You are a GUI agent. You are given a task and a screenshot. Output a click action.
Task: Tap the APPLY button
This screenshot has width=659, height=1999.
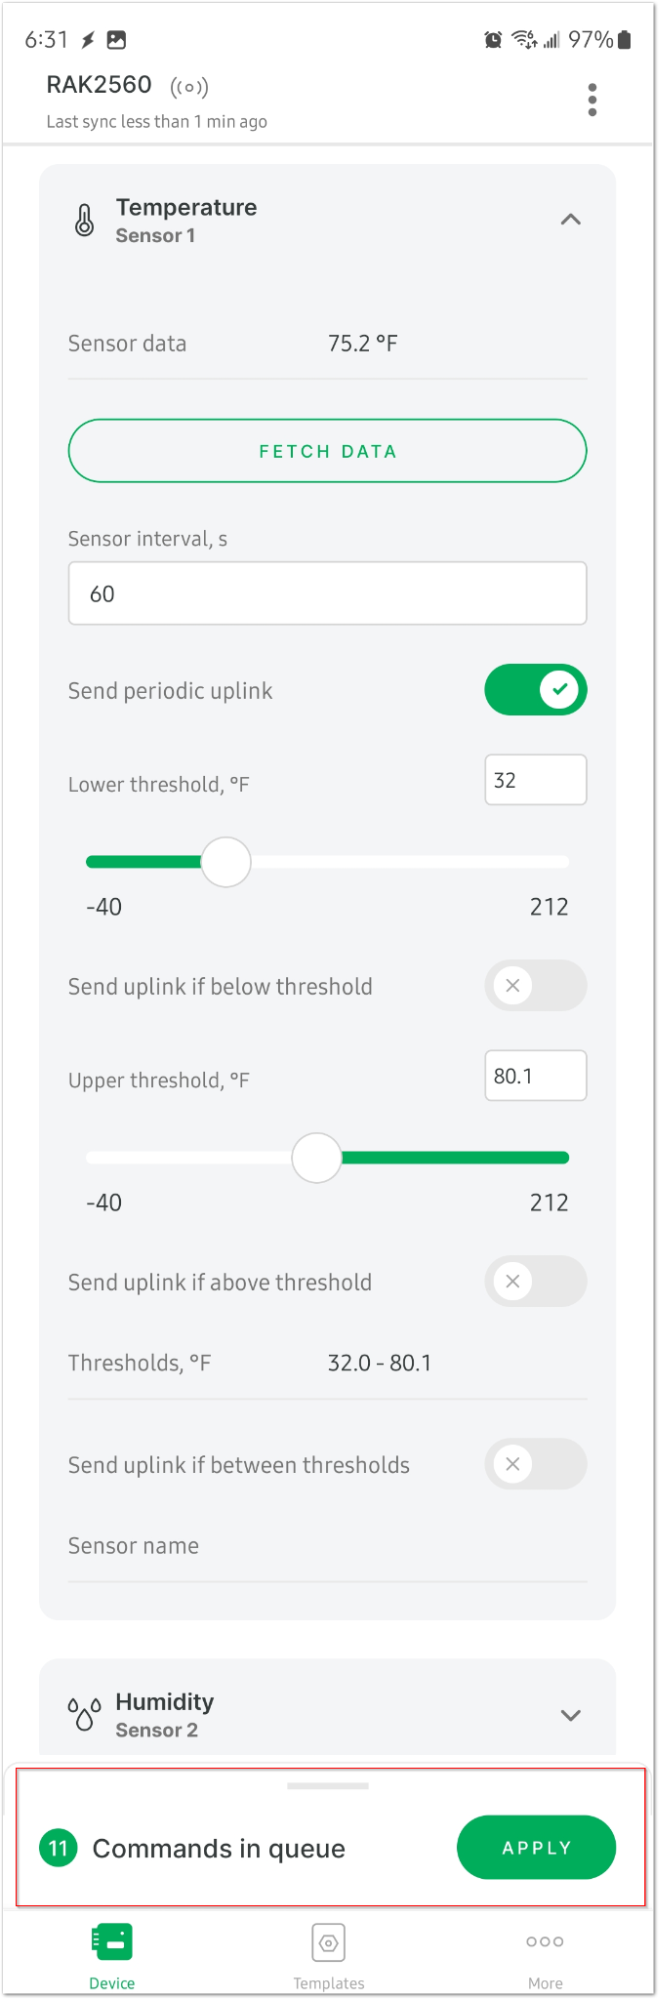pos(537,1848)
